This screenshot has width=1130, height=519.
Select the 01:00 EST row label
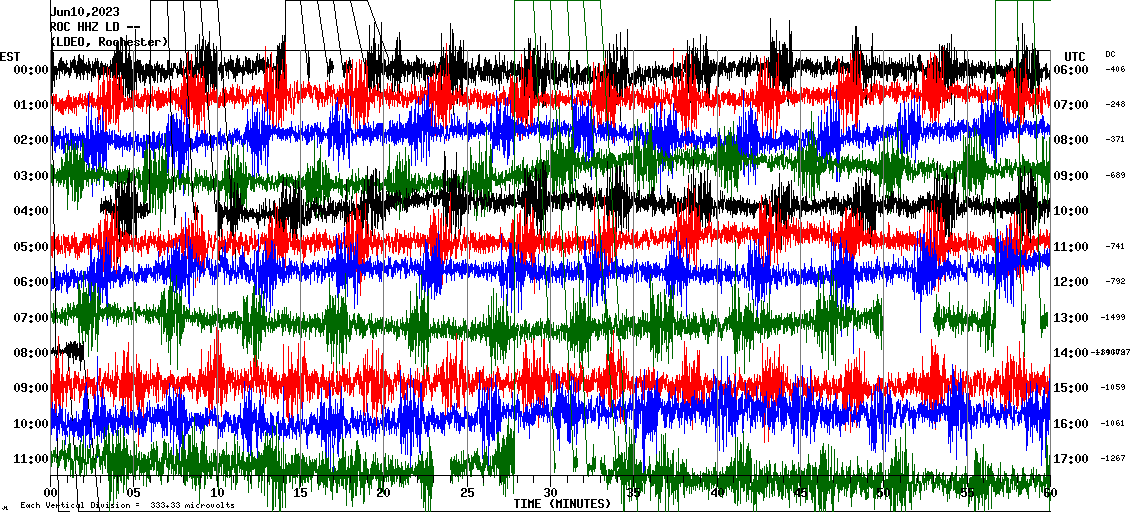click(30, 105)
